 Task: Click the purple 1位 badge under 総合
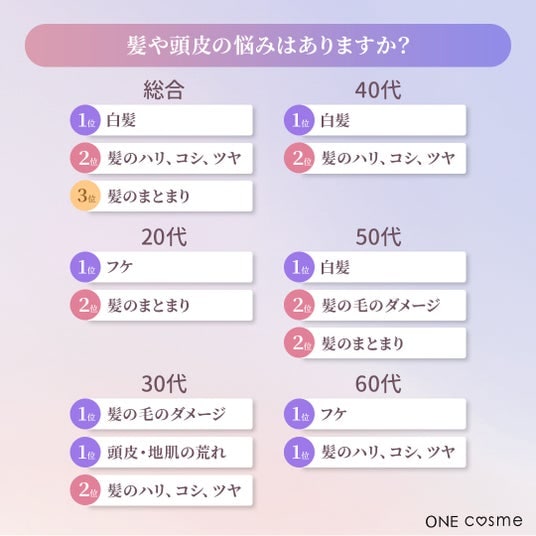pyautogui.click(x=85, y=120)
